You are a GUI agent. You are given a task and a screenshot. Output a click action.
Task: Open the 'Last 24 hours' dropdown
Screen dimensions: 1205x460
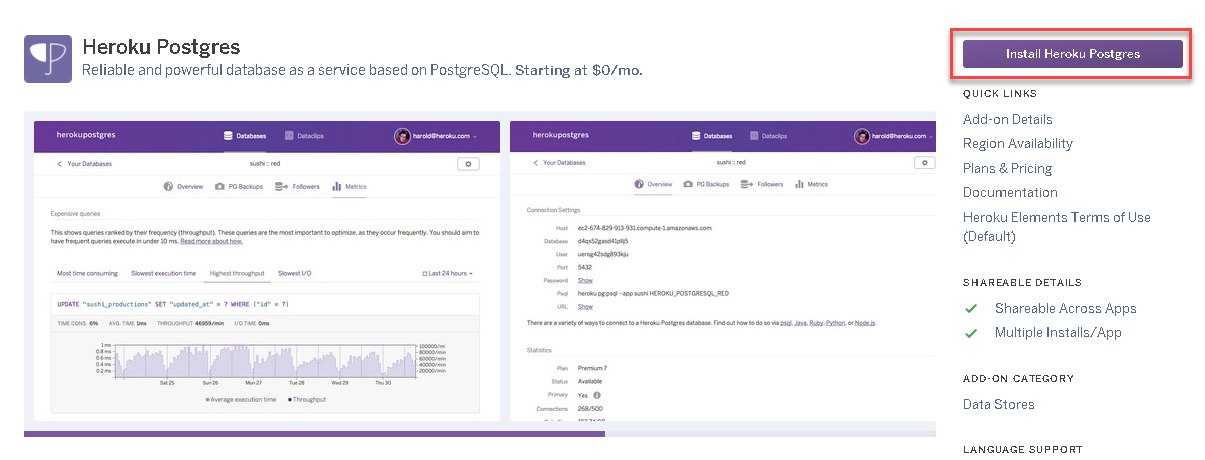tap(447, 273)
